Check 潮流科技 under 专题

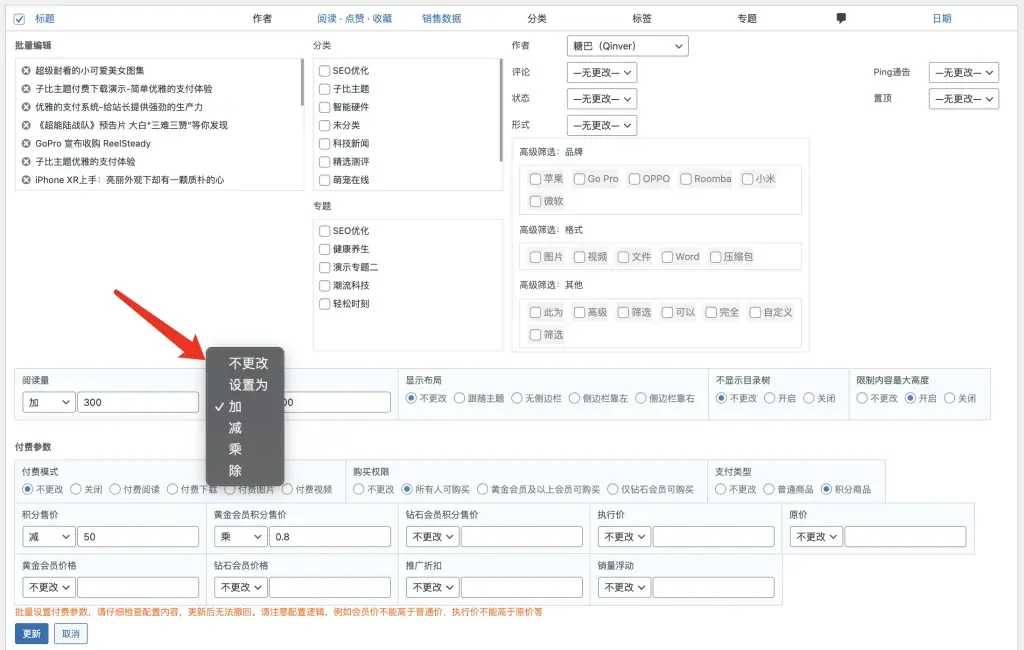(x=325, y=285)
